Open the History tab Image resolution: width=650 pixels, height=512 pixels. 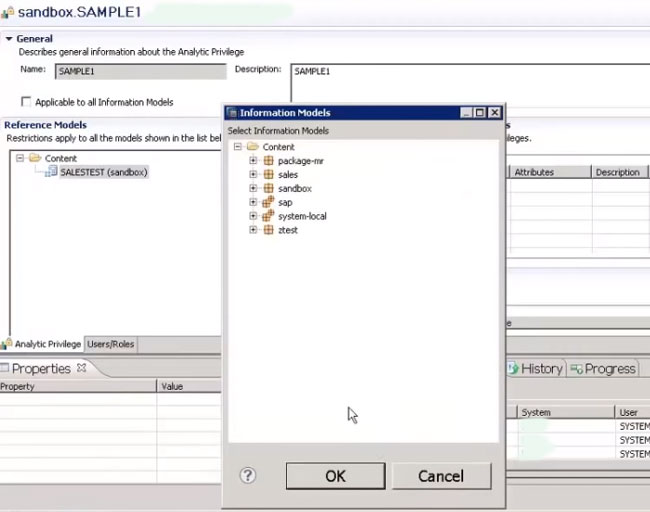click(x=536, y=369)
